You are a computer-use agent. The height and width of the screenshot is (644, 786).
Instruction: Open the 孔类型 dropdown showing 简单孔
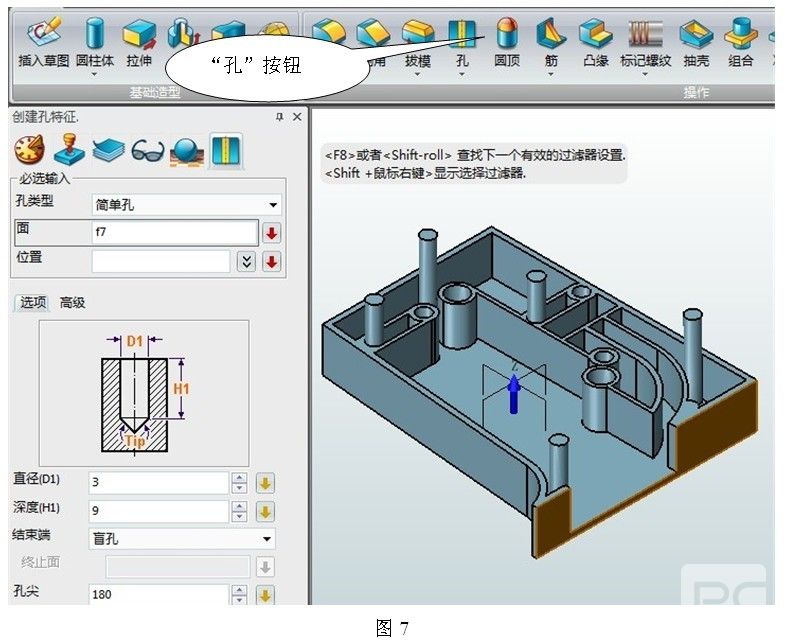[186, 205]
